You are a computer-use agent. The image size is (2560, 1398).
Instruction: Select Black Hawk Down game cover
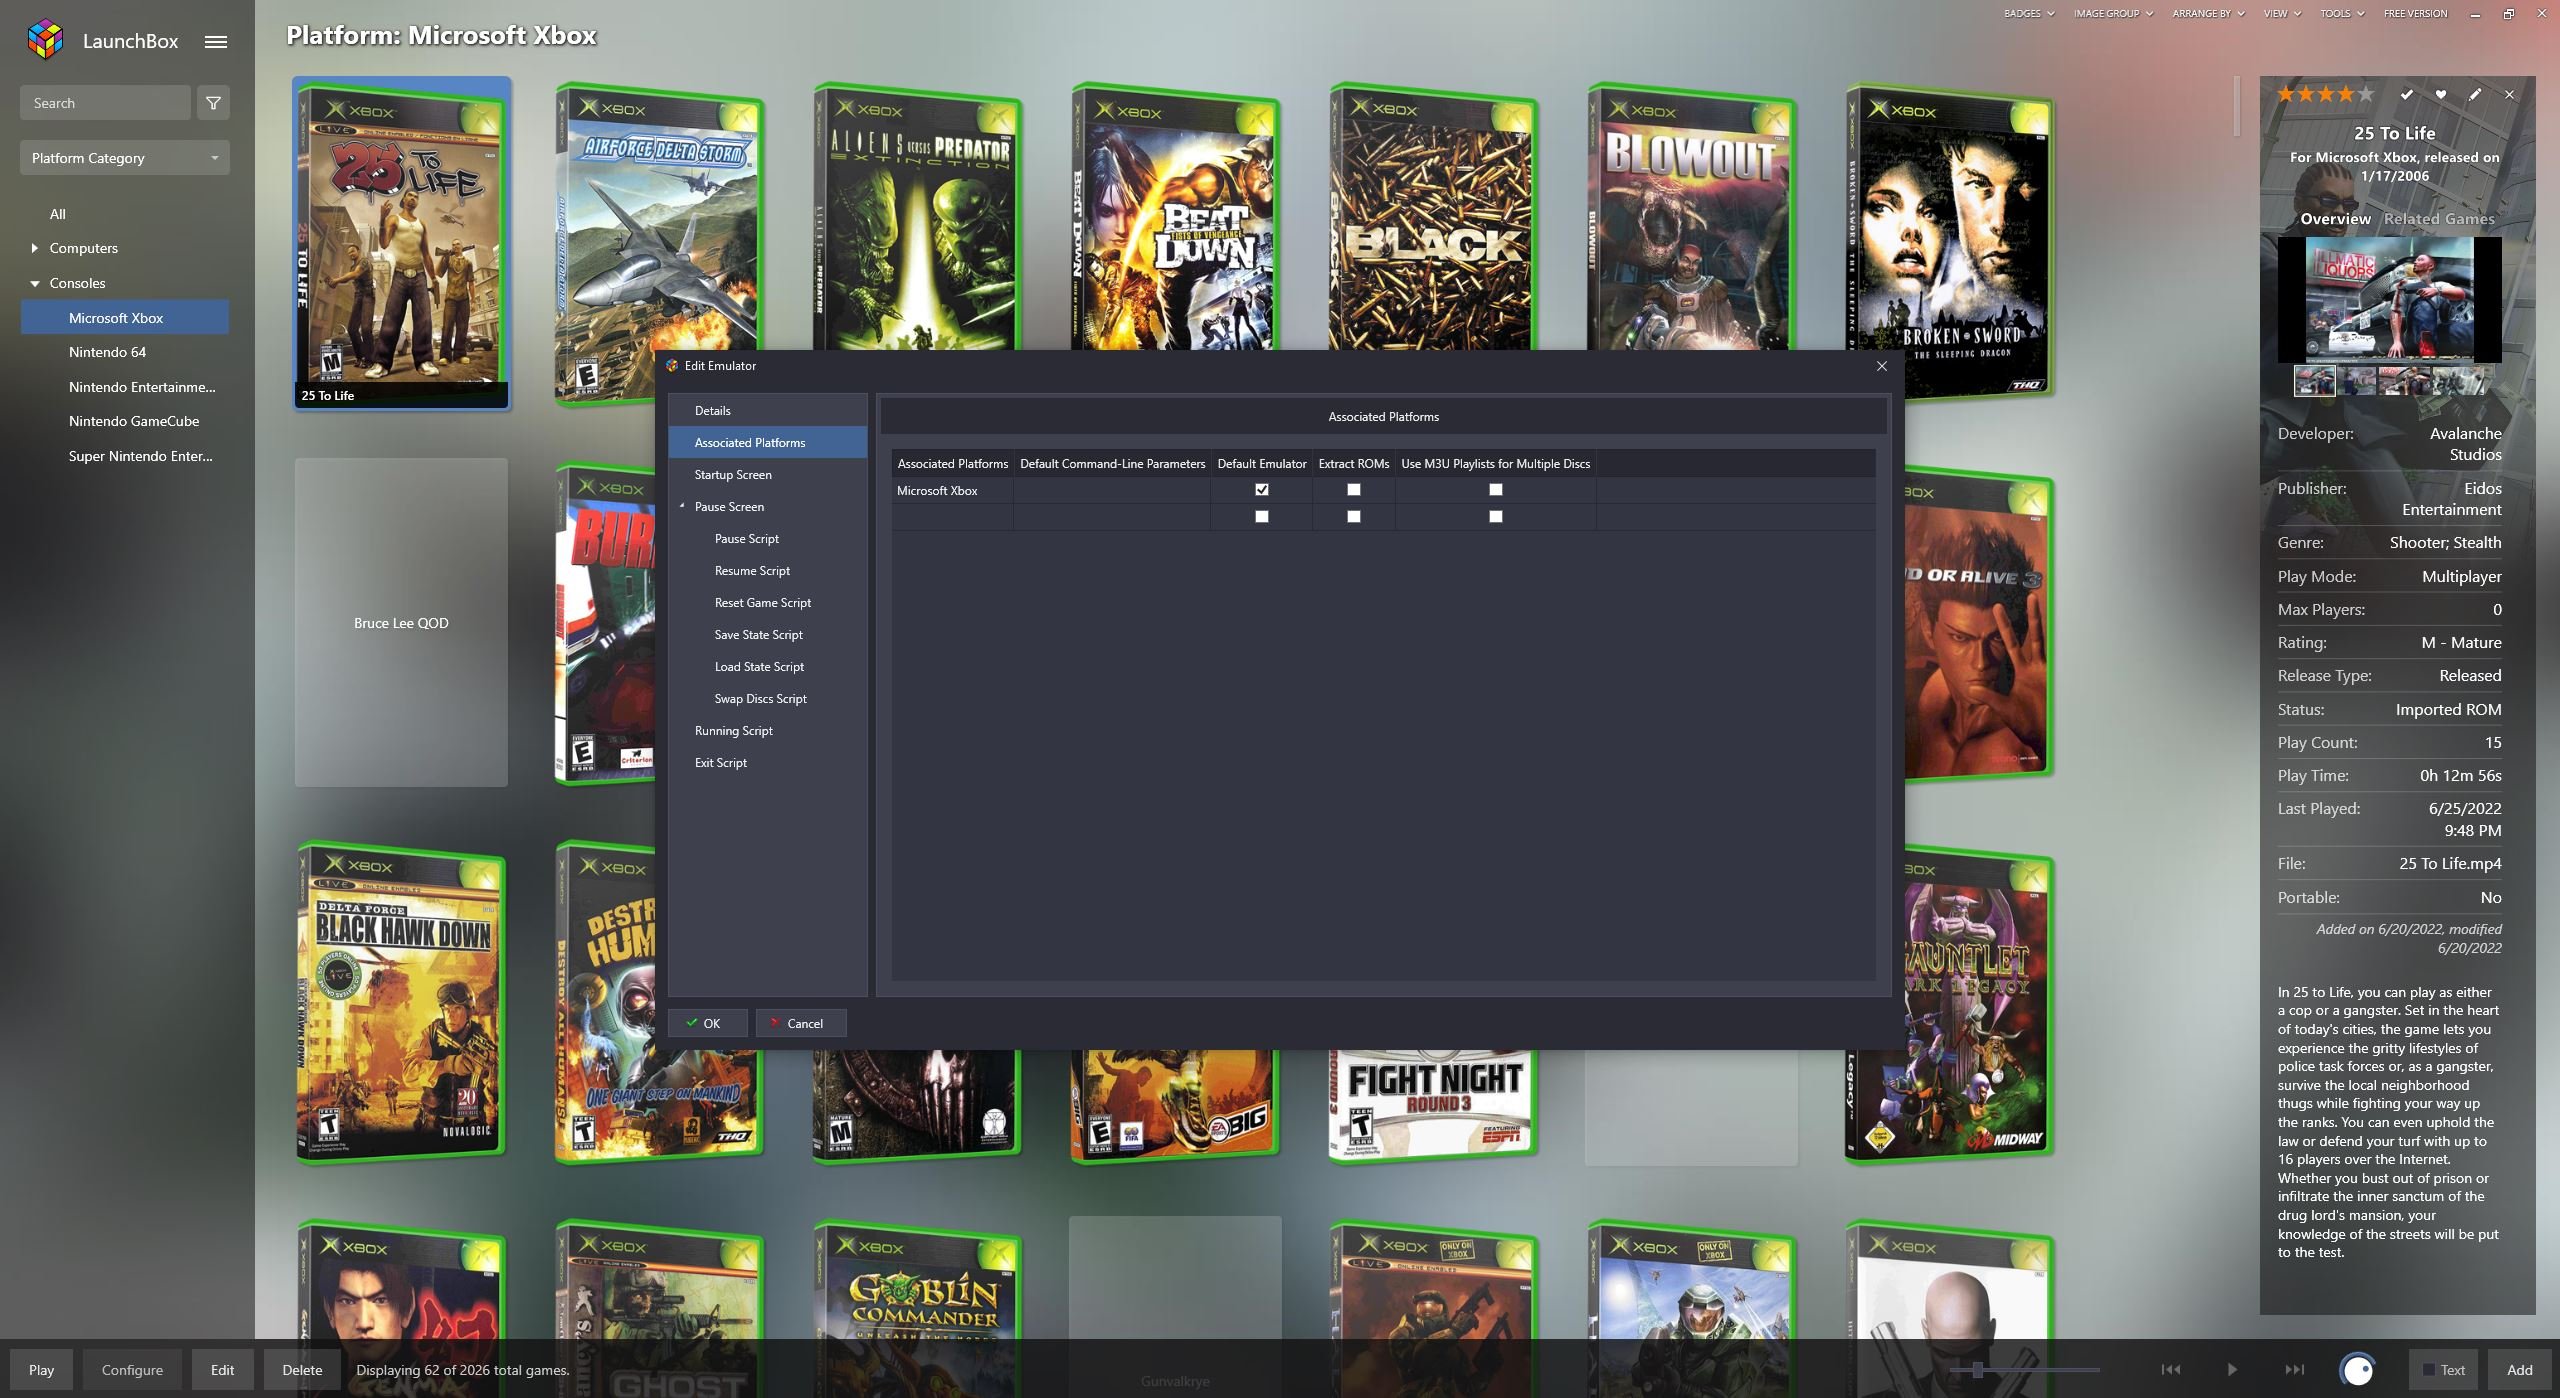coord(400,1002)
